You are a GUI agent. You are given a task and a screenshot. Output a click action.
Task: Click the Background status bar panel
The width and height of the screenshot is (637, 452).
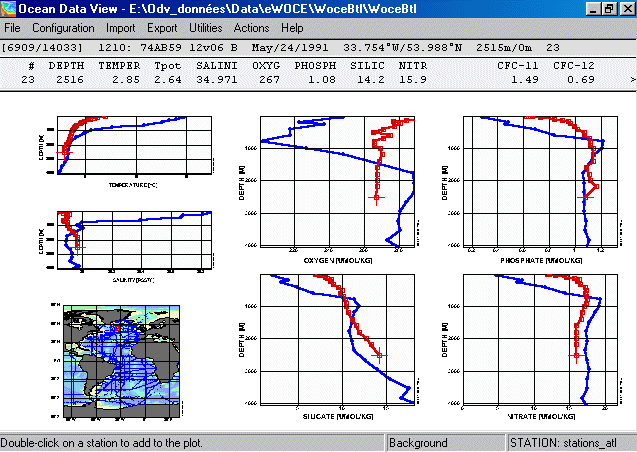[x=444, y=442]
